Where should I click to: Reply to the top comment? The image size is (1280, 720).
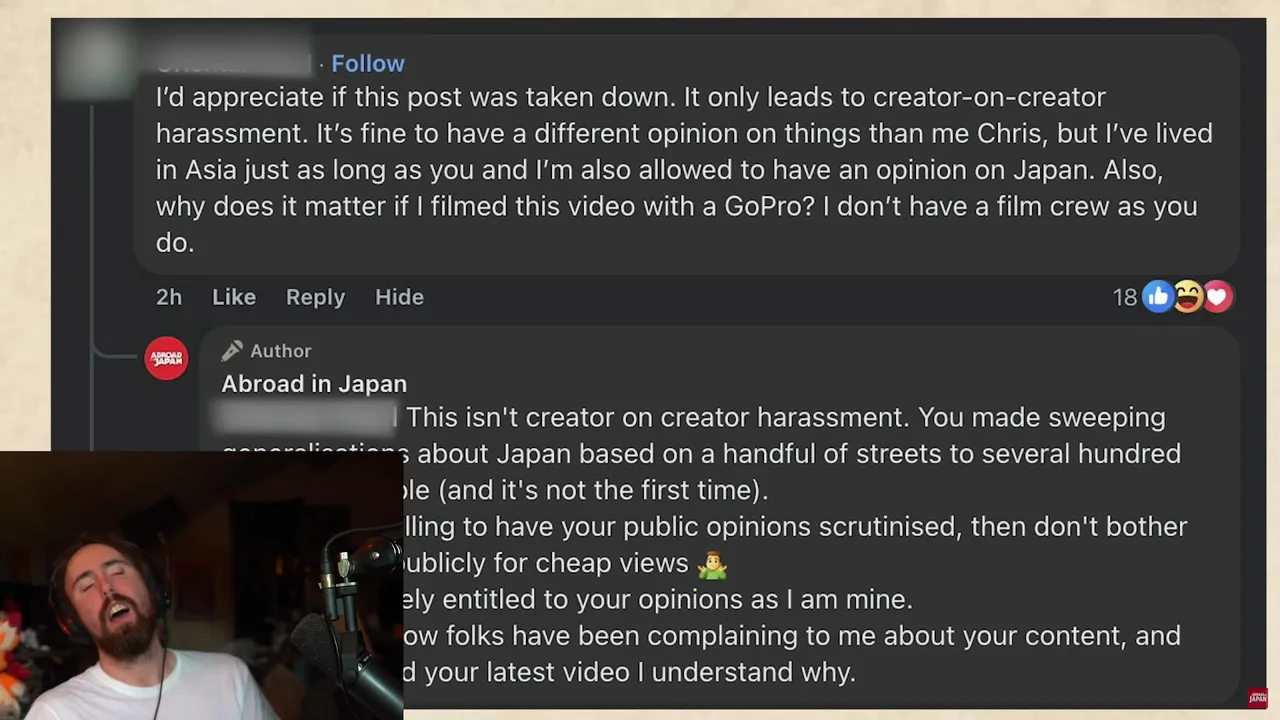315,297
